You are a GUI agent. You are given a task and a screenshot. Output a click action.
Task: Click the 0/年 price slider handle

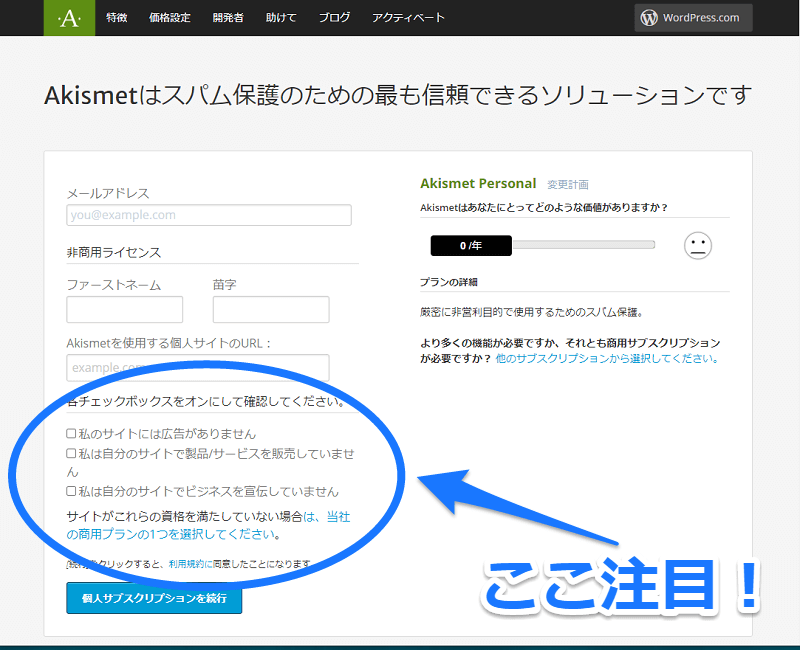click(470, 245)
